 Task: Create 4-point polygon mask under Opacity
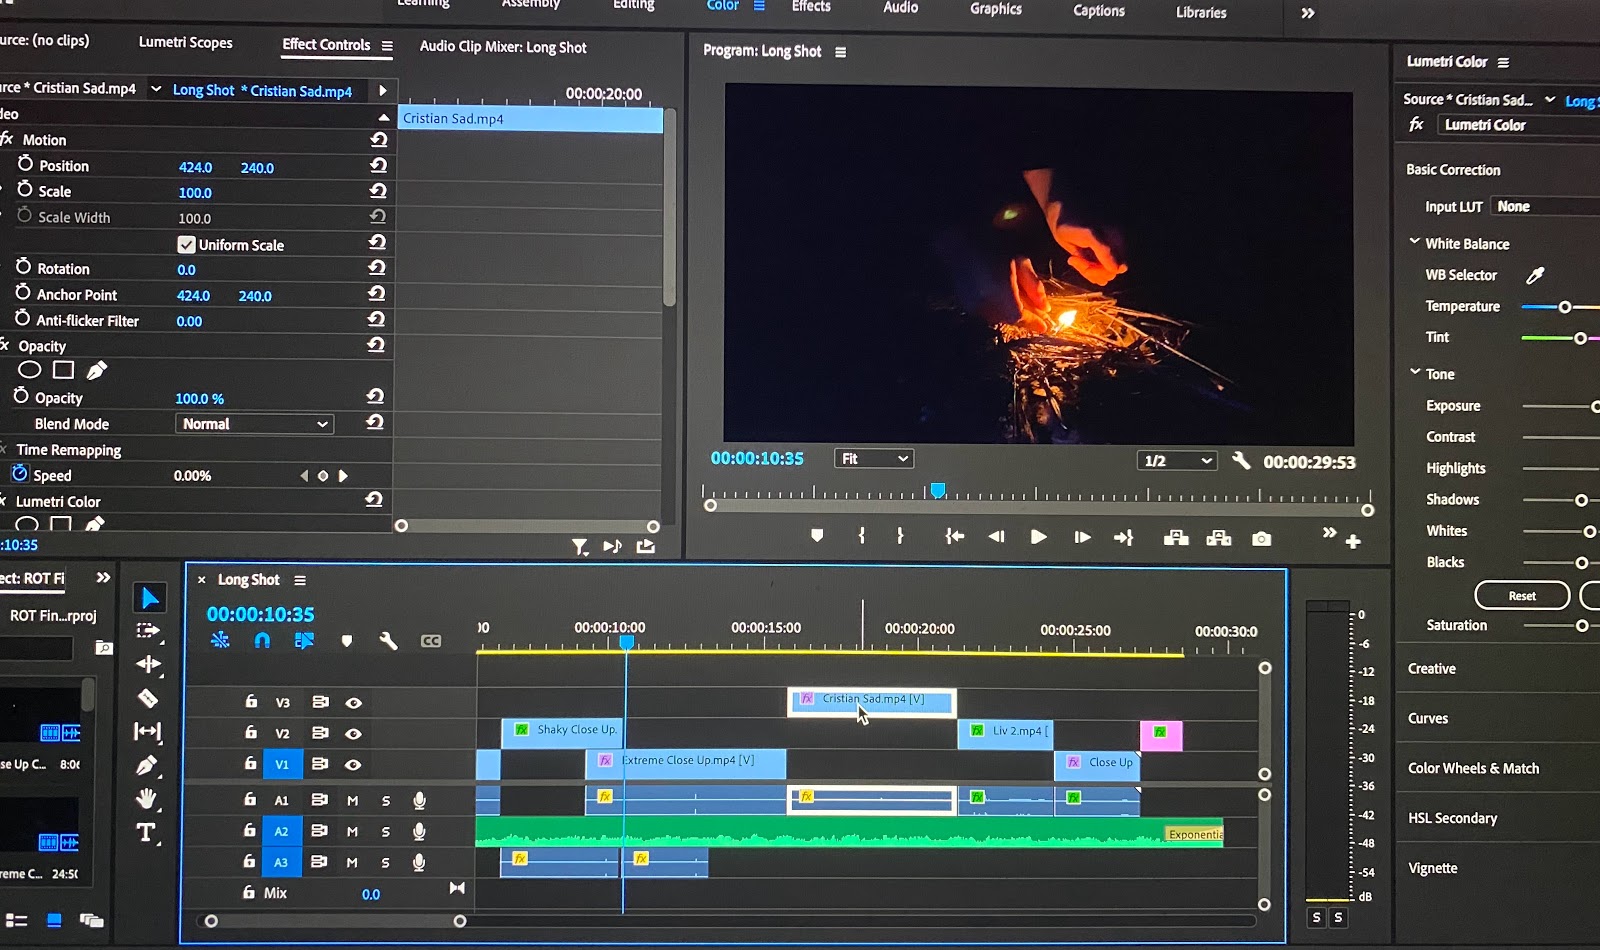[63, 370]
